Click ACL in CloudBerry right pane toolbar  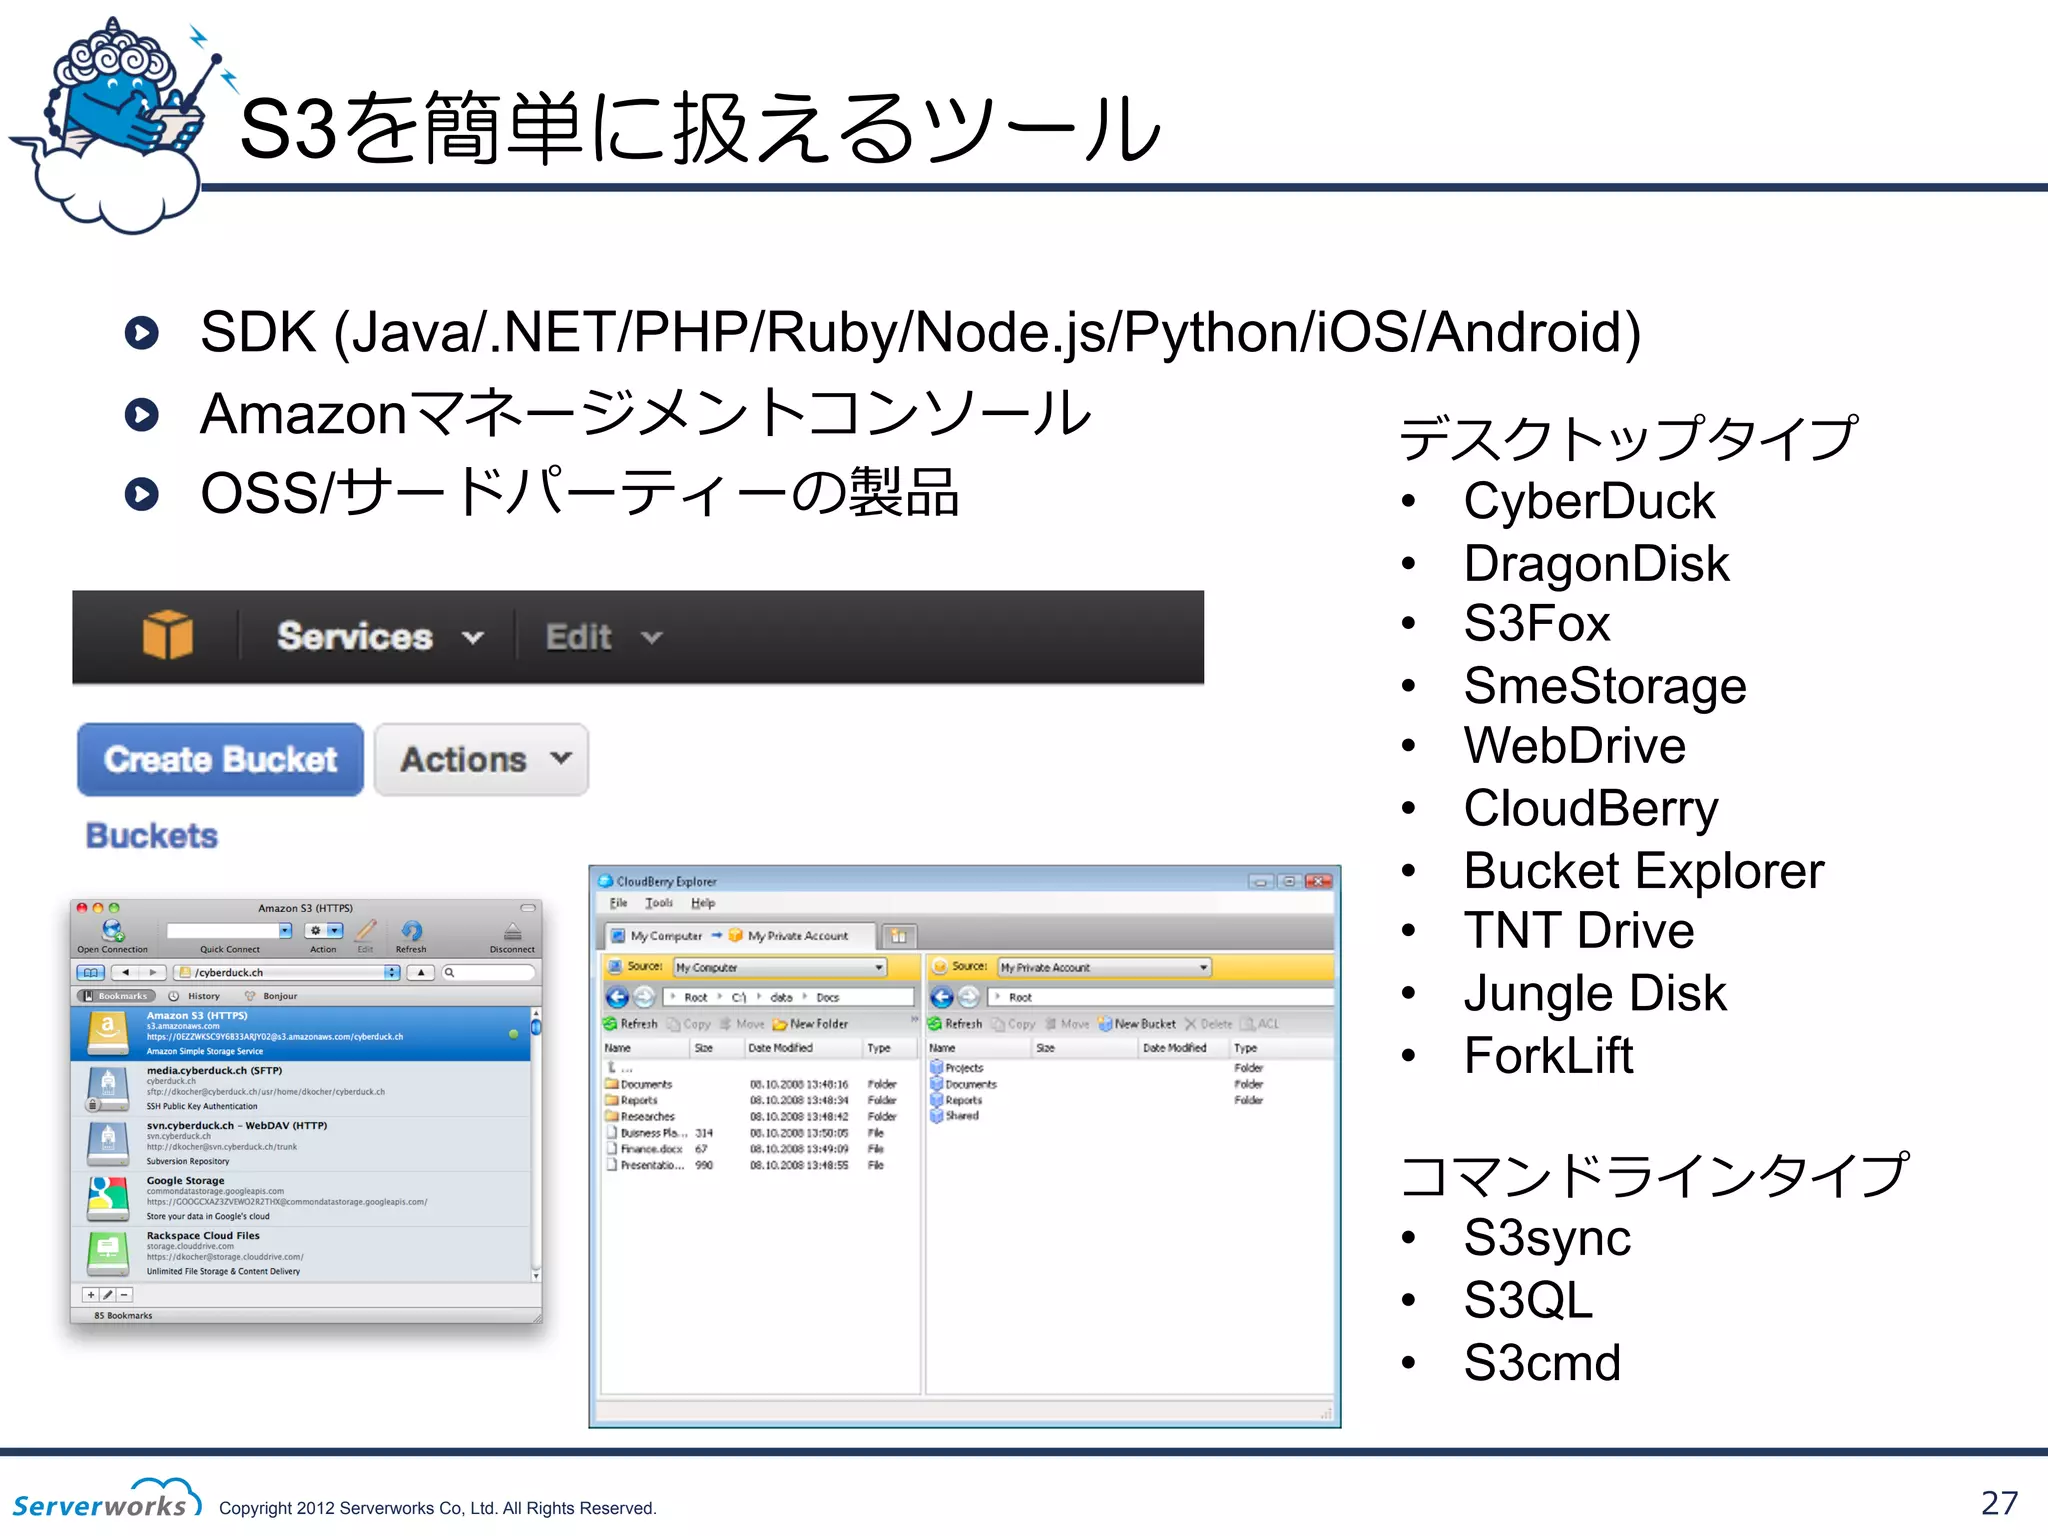[1261, 1024]
